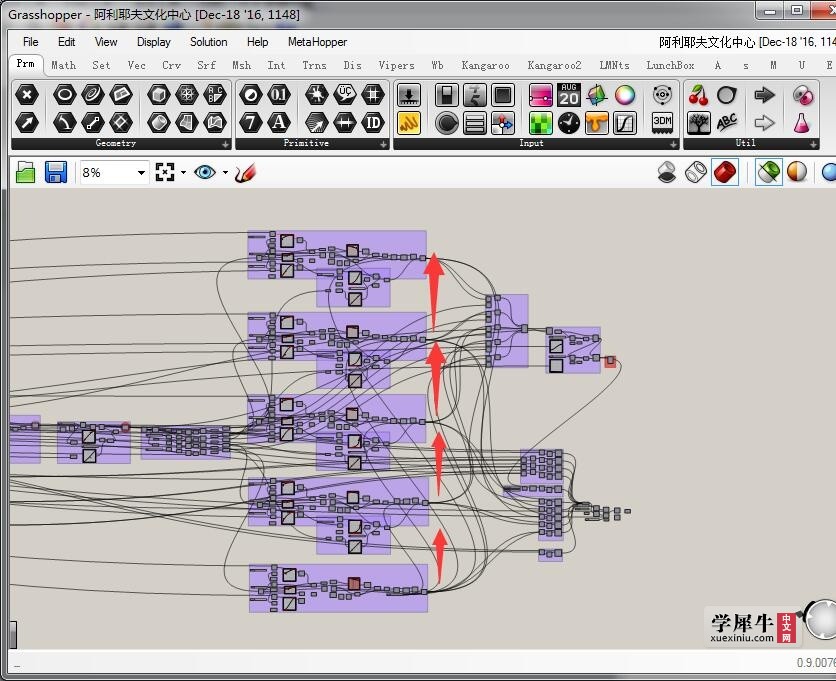Image resolution: width=836 pixels, height=681 pixels.
Task: Pick the Control Knob input icon
Action: point(446,123)
